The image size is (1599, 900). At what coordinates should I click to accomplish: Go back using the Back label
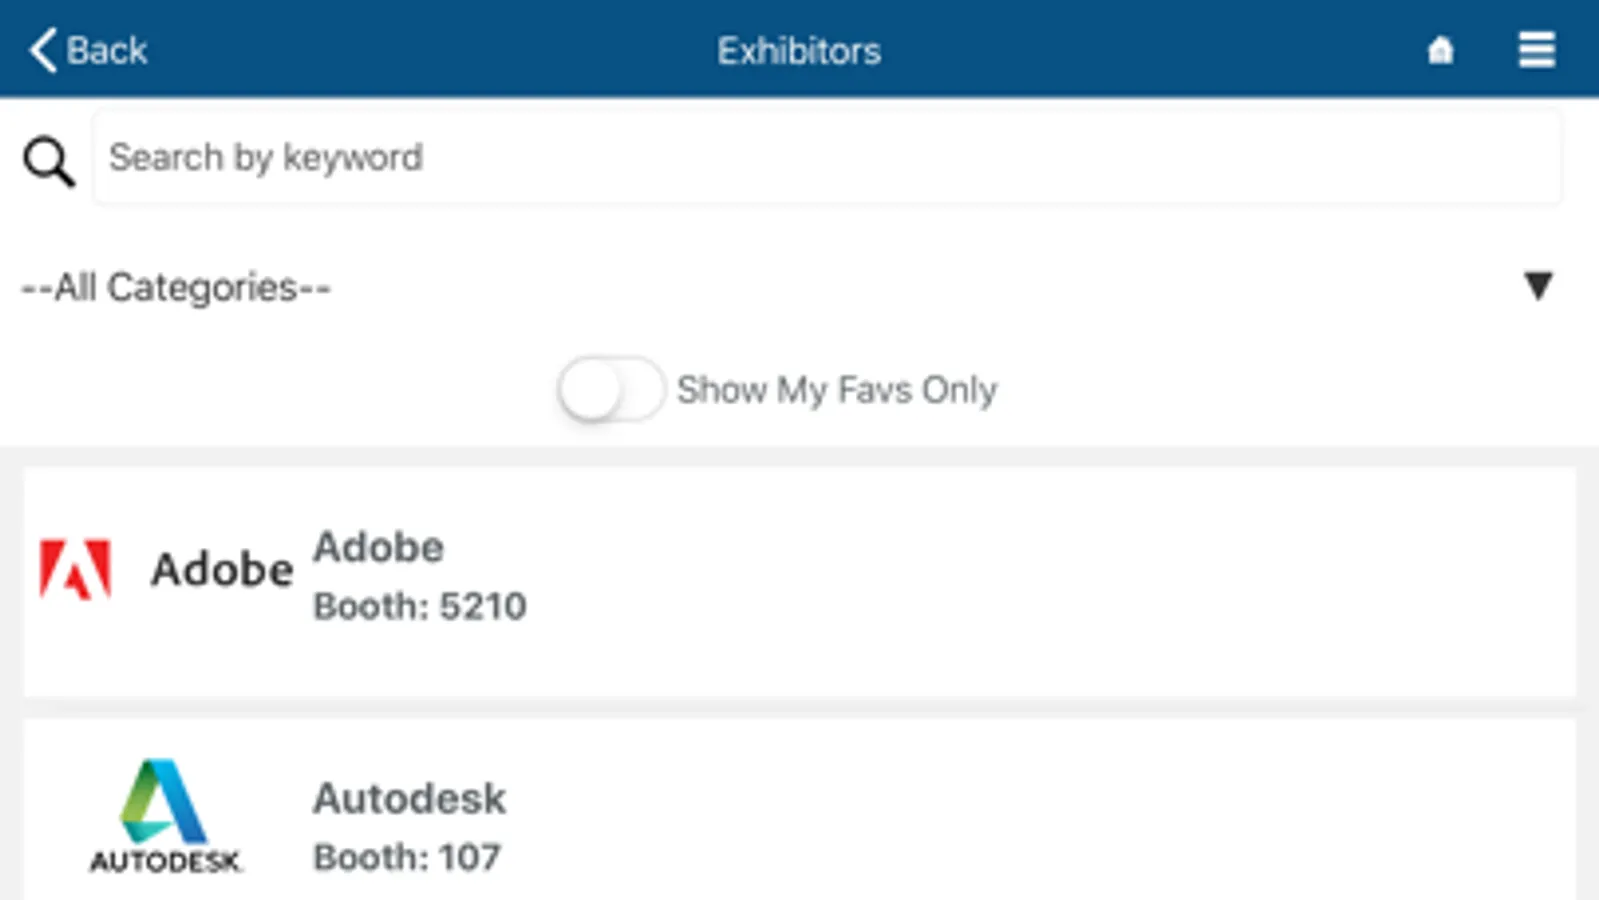click(106, 50)
